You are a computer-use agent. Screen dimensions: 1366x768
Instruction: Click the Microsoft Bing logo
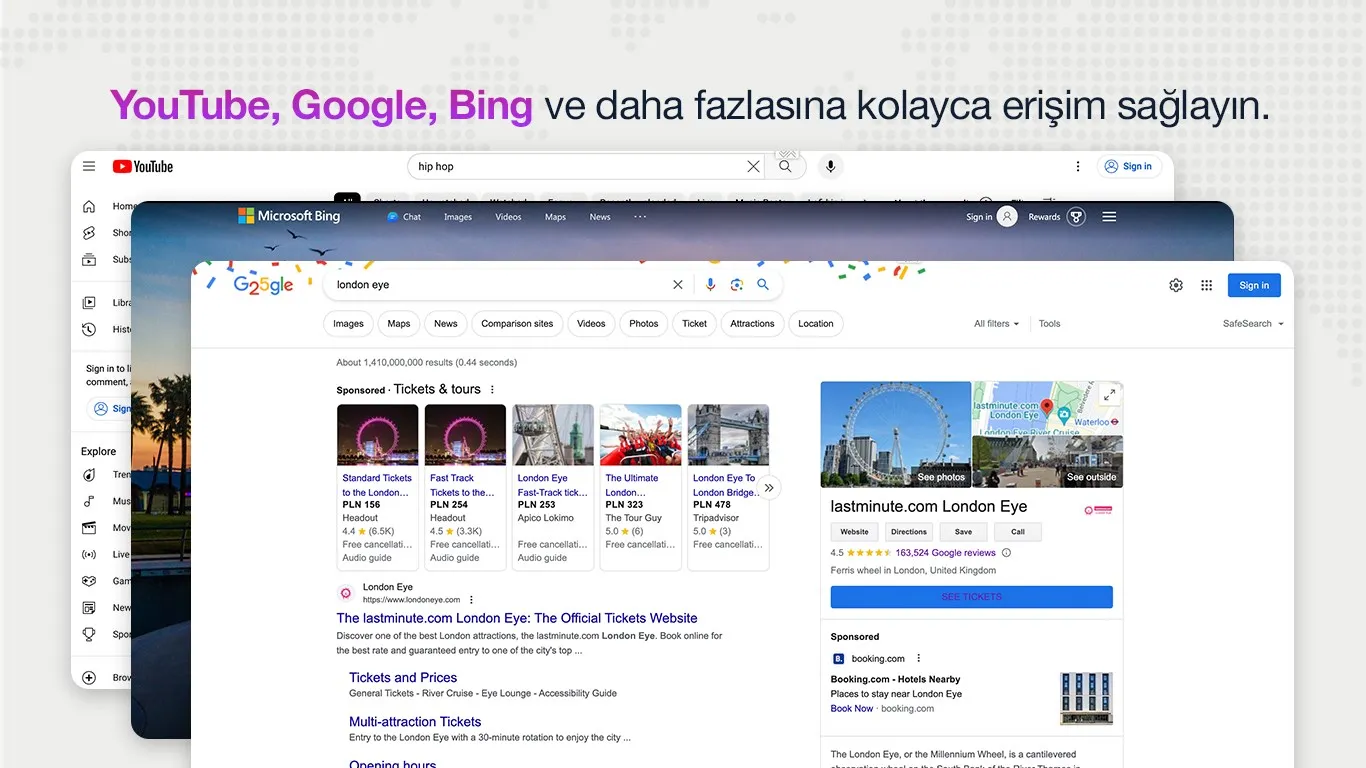(289, 216)
